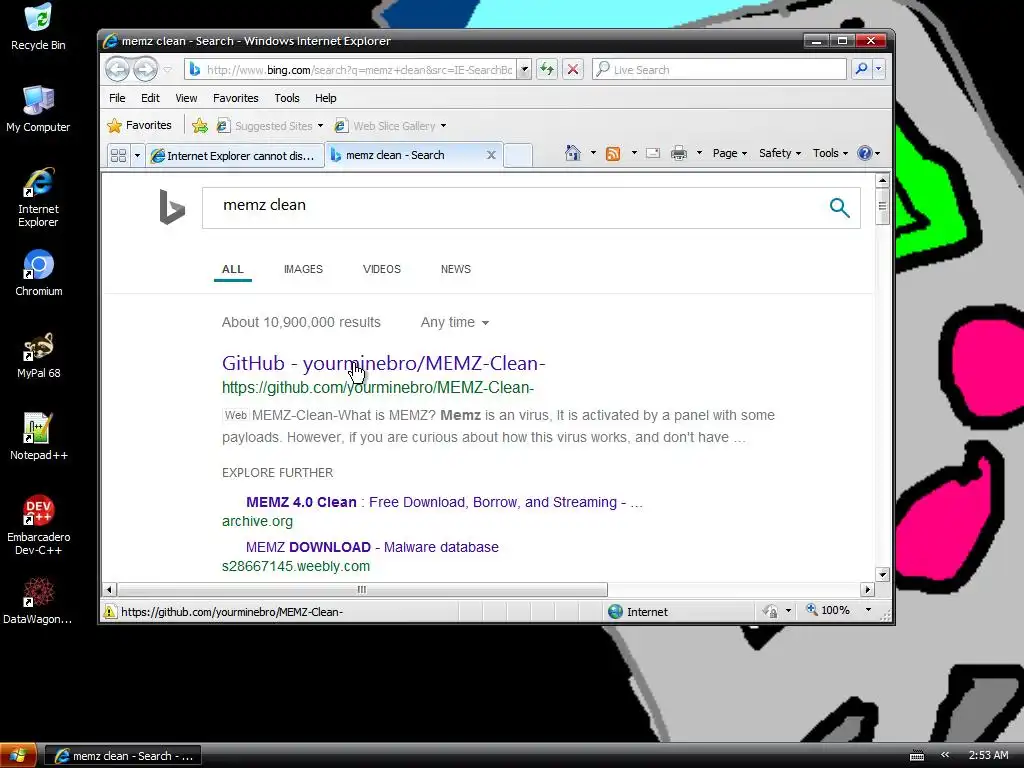The width and height of the screenshot is (1024, 768).
Task: Open Notepad++ desktop shortcut
Action: pyautogui.click(x=39, y=436)
